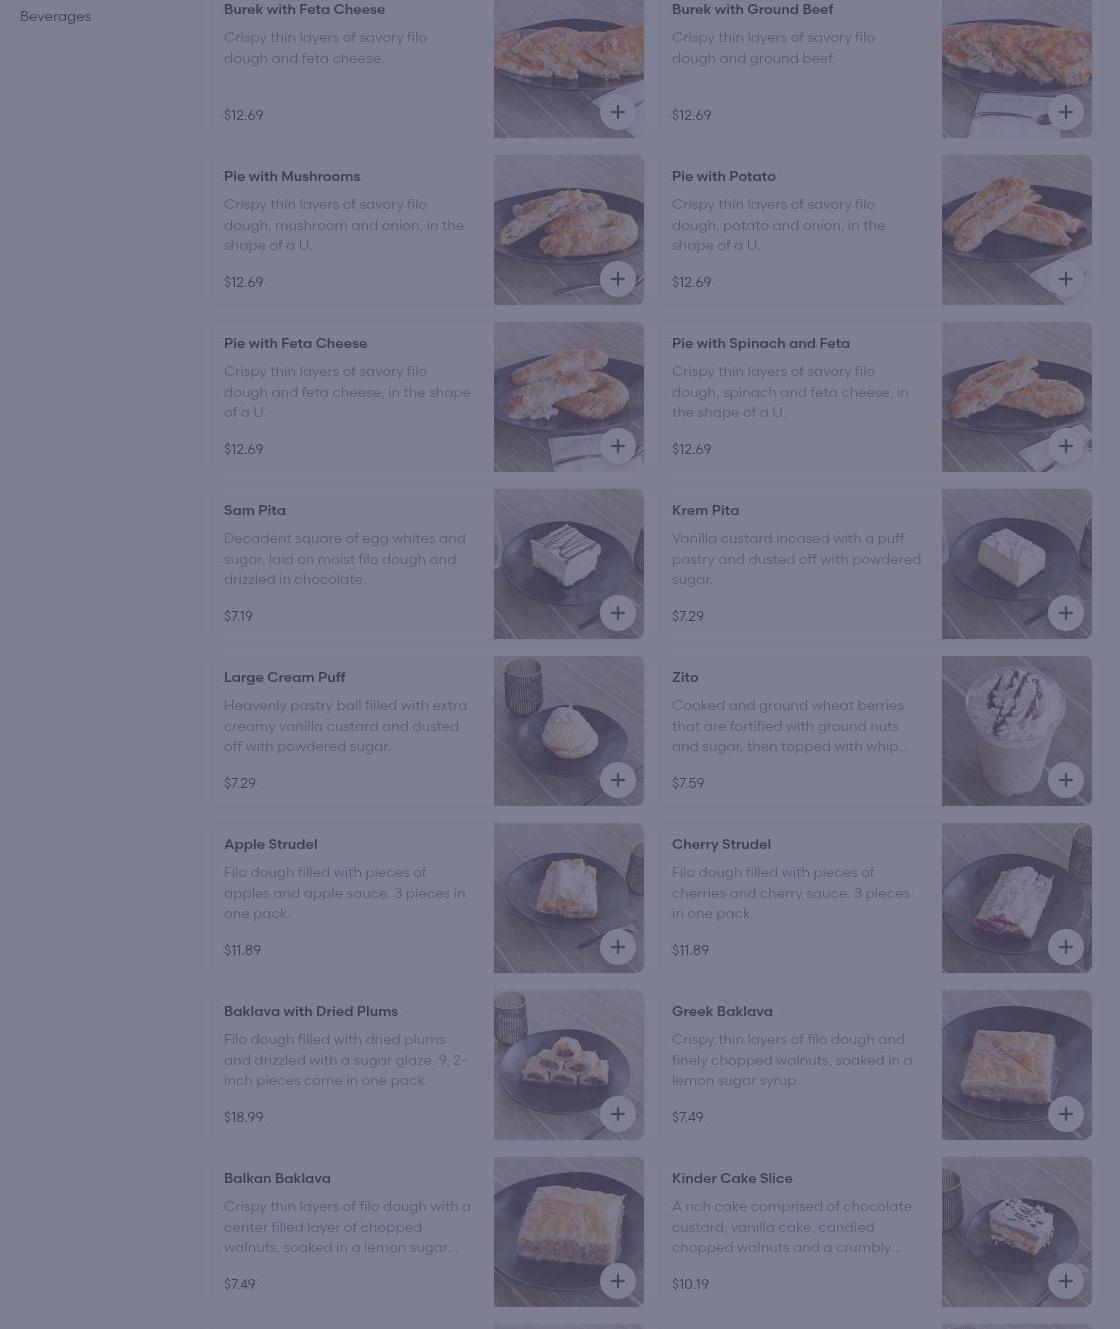
Task: Add Greek Baklava using plus icon
Action: point(1066,1114)
